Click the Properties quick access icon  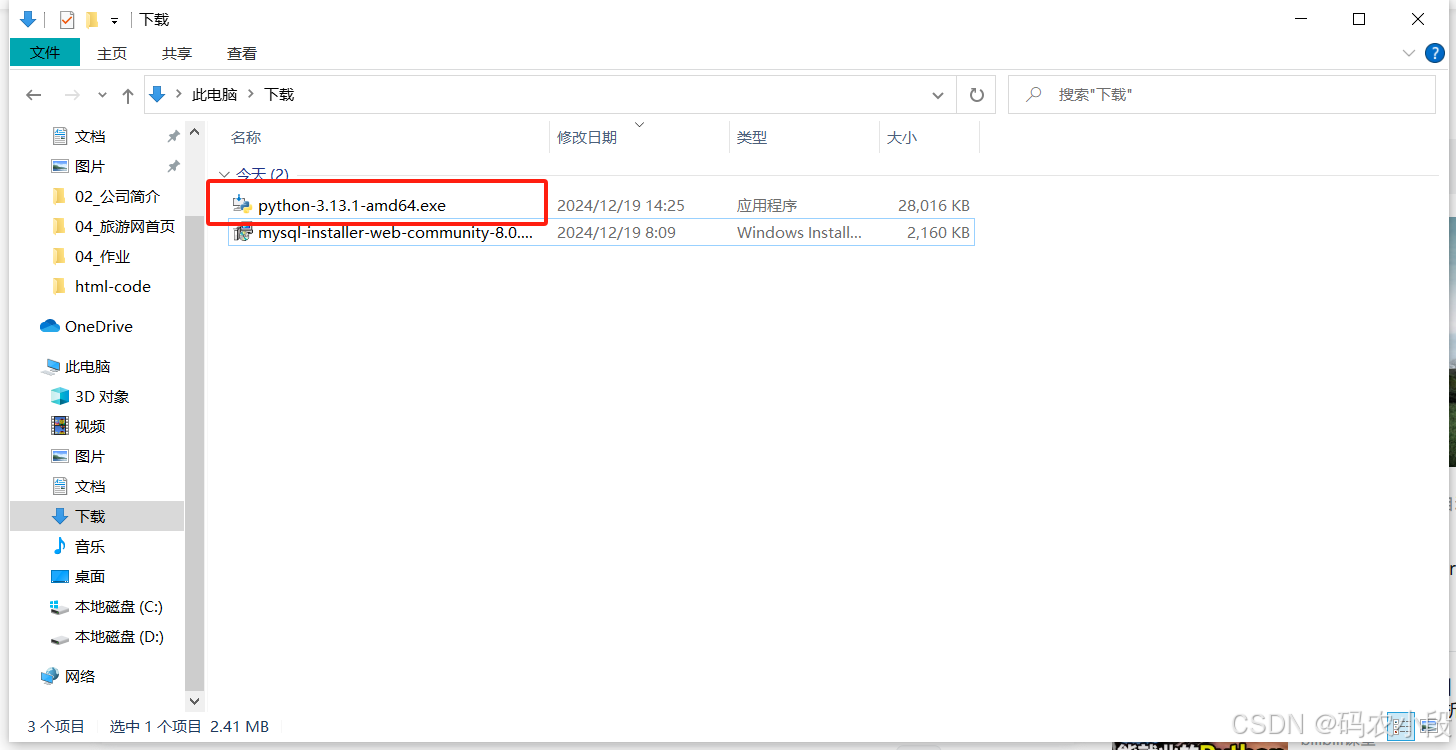tap(66, 19)
